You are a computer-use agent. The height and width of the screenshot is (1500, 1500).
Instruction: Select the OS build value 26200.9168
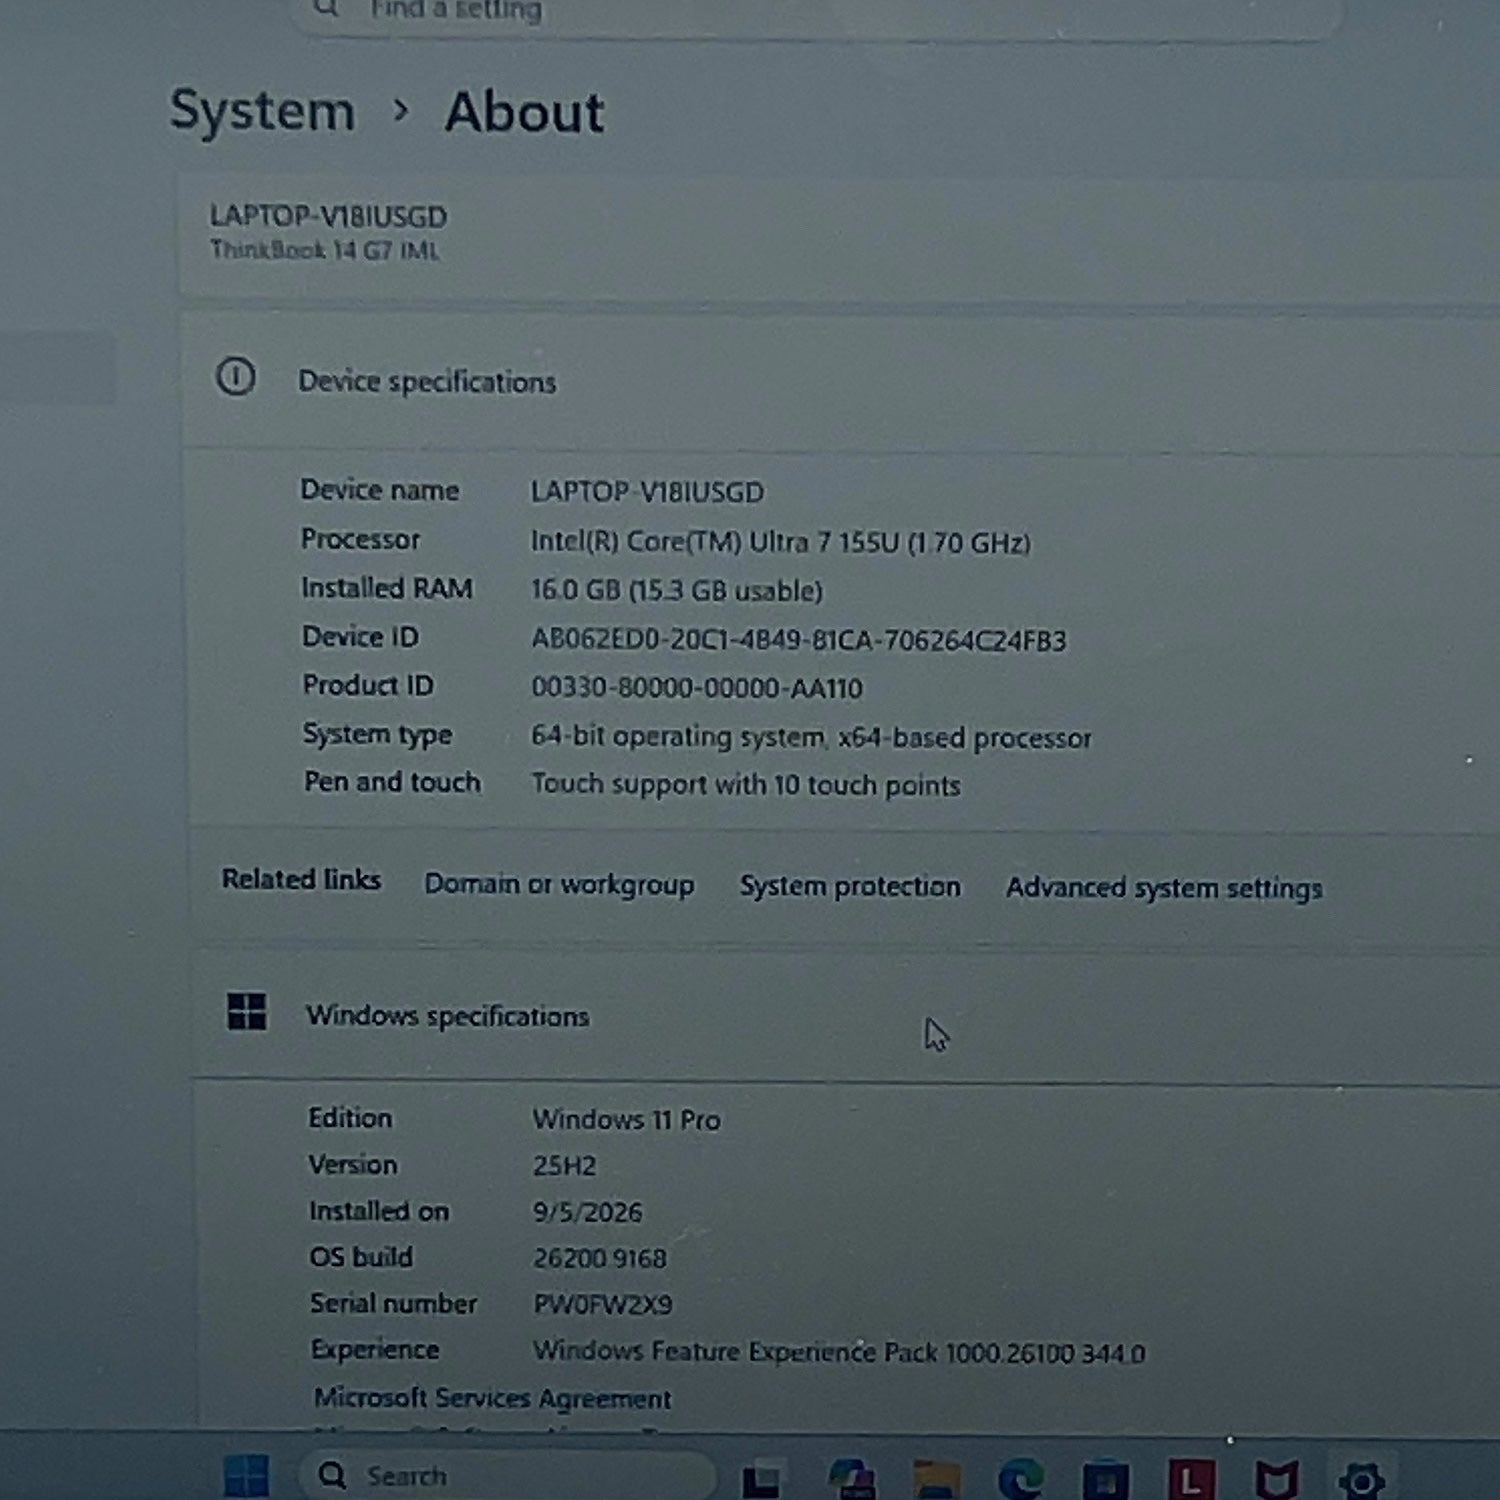click(599, 1258)
